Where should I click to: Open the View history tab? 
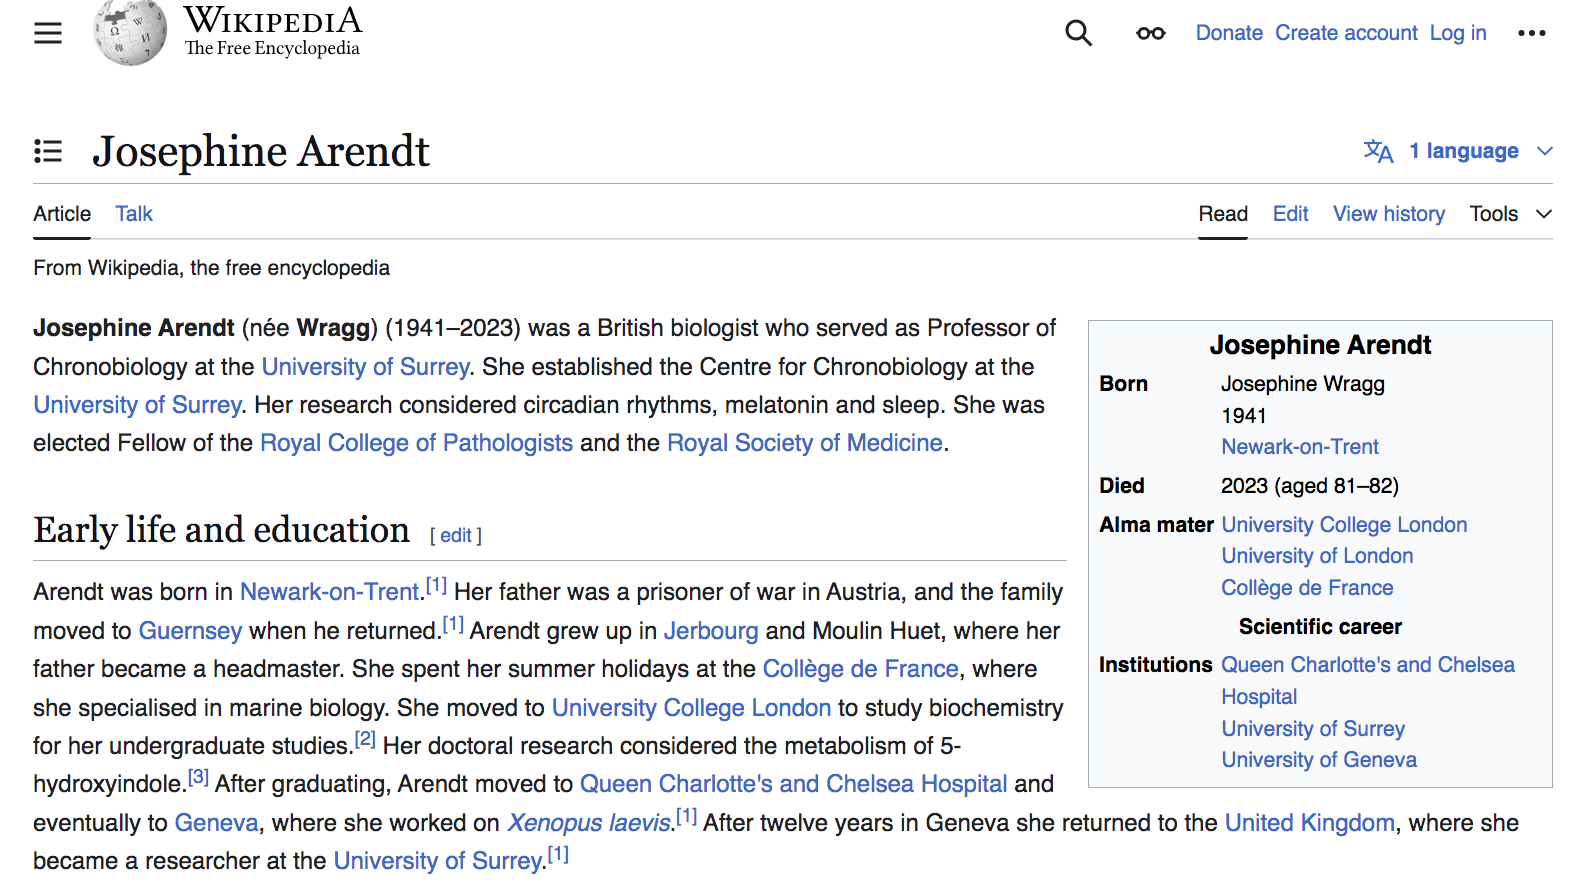1389,214
